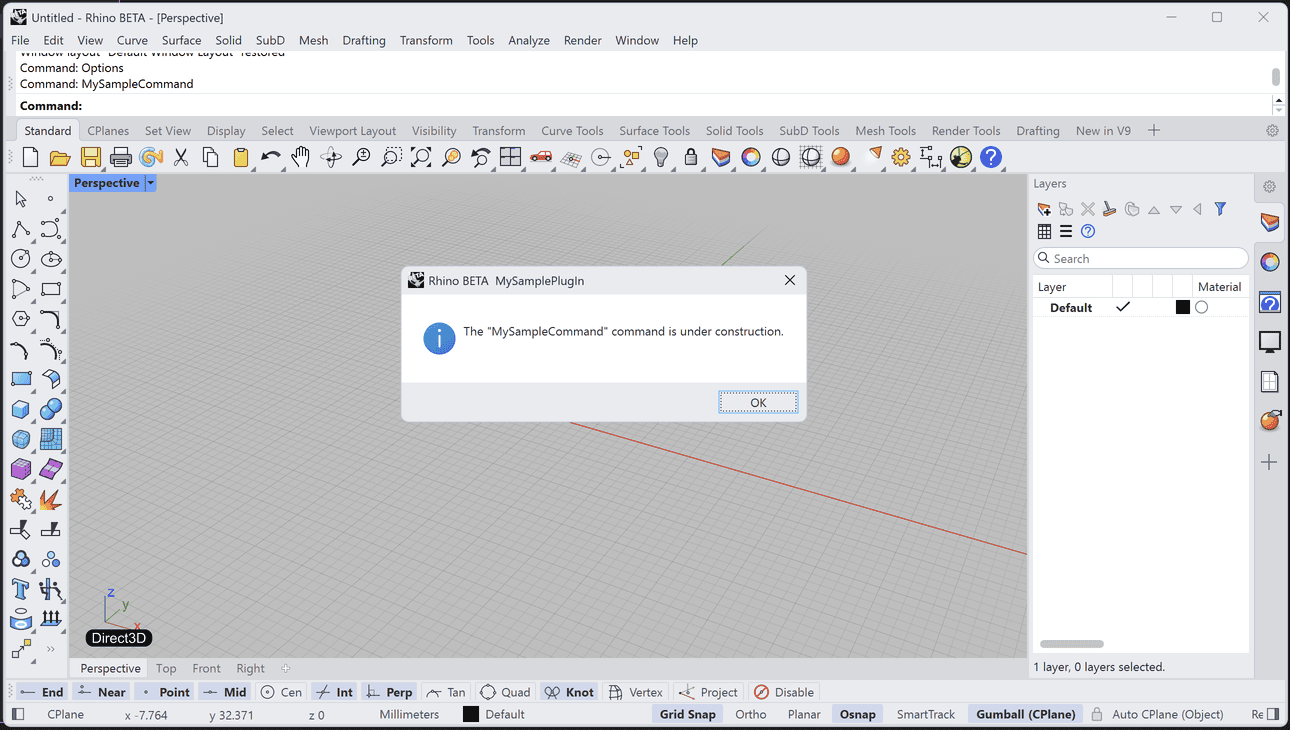Click the light bulb Hide/Show icon
Image resolution: width=1290 pixels, height=730 pixels.
[661, 157]
